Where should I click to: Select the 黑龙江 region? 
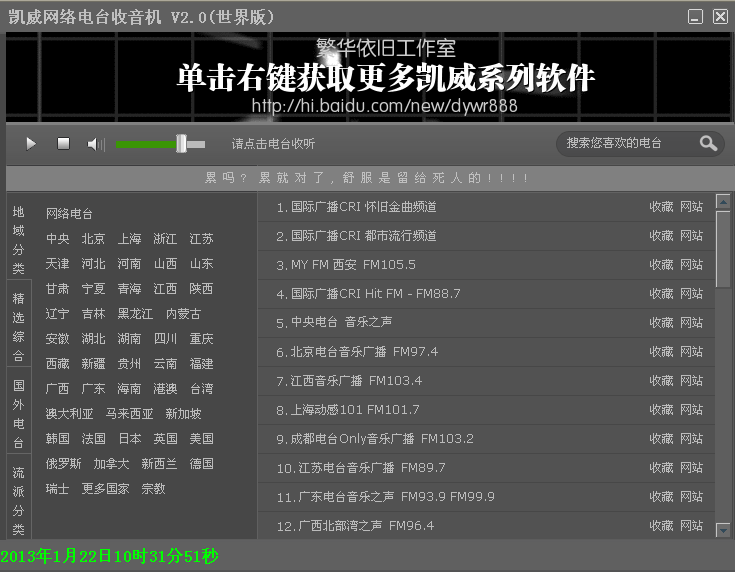[x=135, y=314]
